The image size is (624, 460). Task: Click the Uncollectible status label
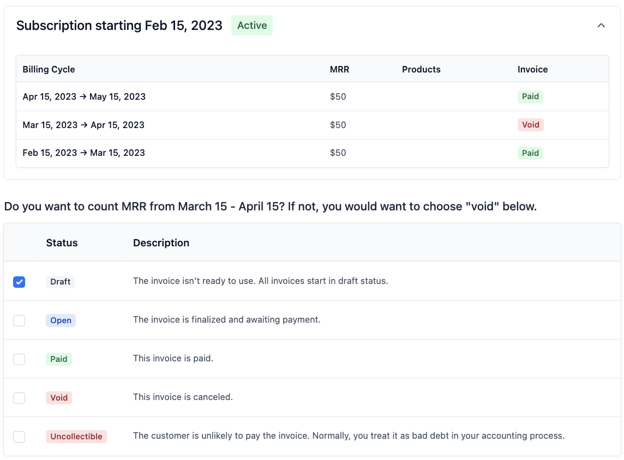pos(76,437)
